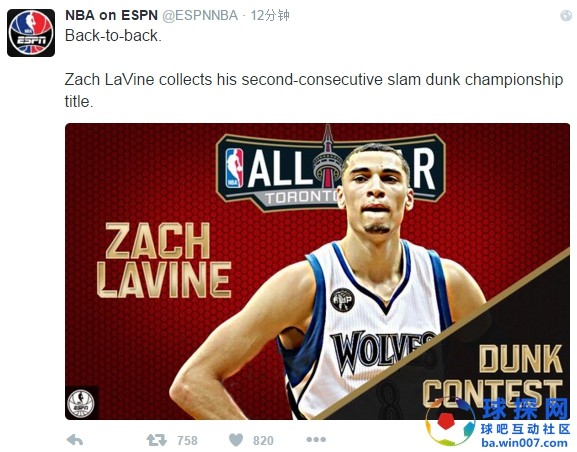Reply to the tweet using the arrow icon
The height and width of the screenshot is (452, 577).
[x=75, y=439]
